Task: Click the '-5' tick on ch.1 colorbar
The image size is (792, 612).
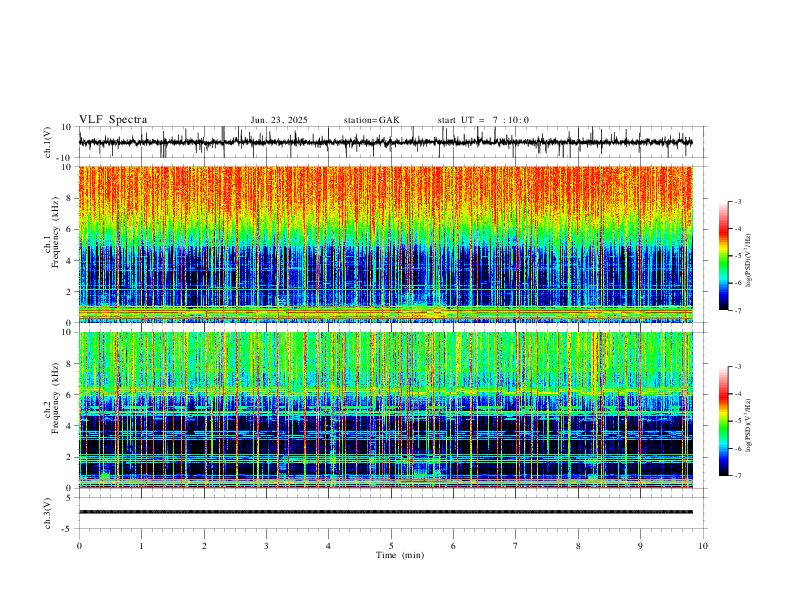Action: [x=737, y=256]
